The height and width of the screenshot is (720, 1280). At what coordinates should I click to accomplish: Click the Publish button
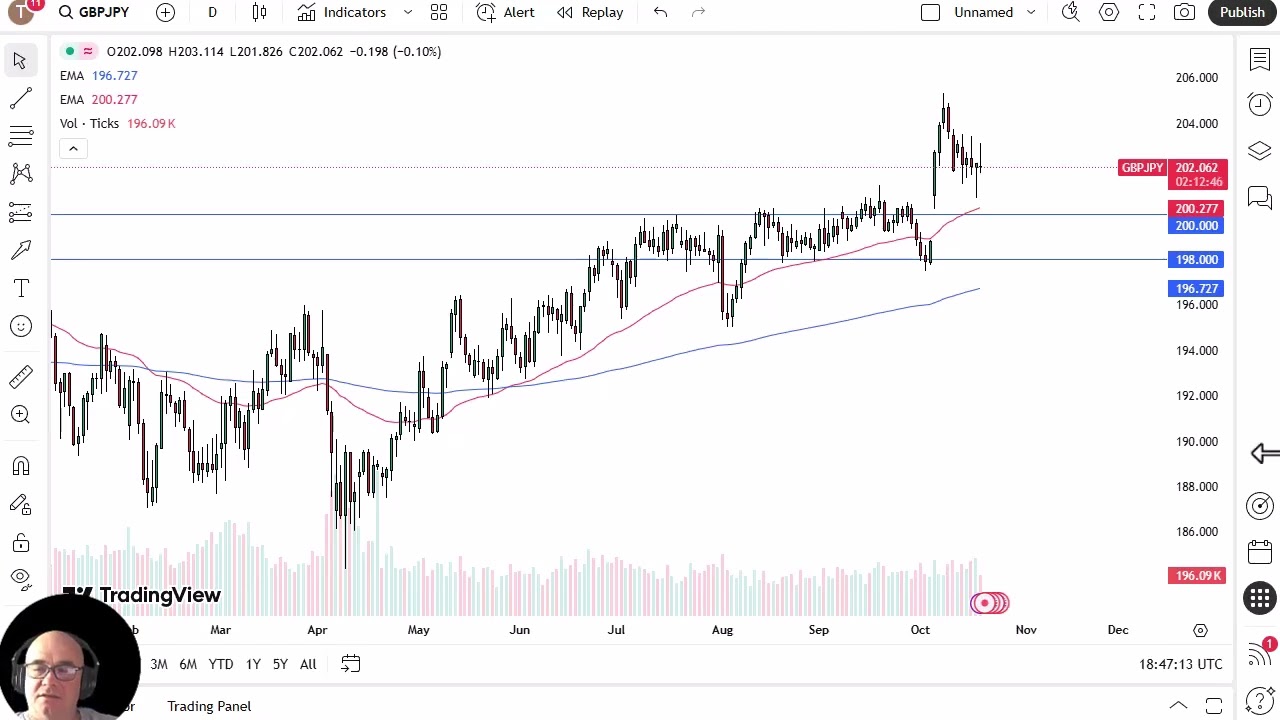(1242, 12)
